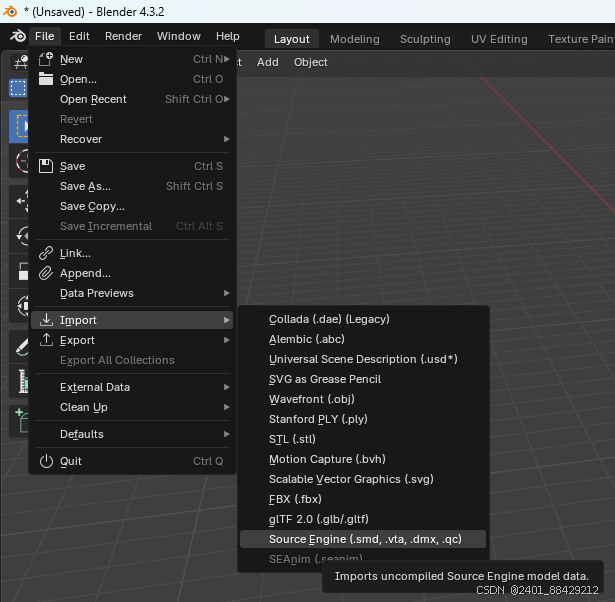Import Source Engine (.smd, .vta, .dmx, .qc)
Screen dimensions: 615x602
click(363, 539)
